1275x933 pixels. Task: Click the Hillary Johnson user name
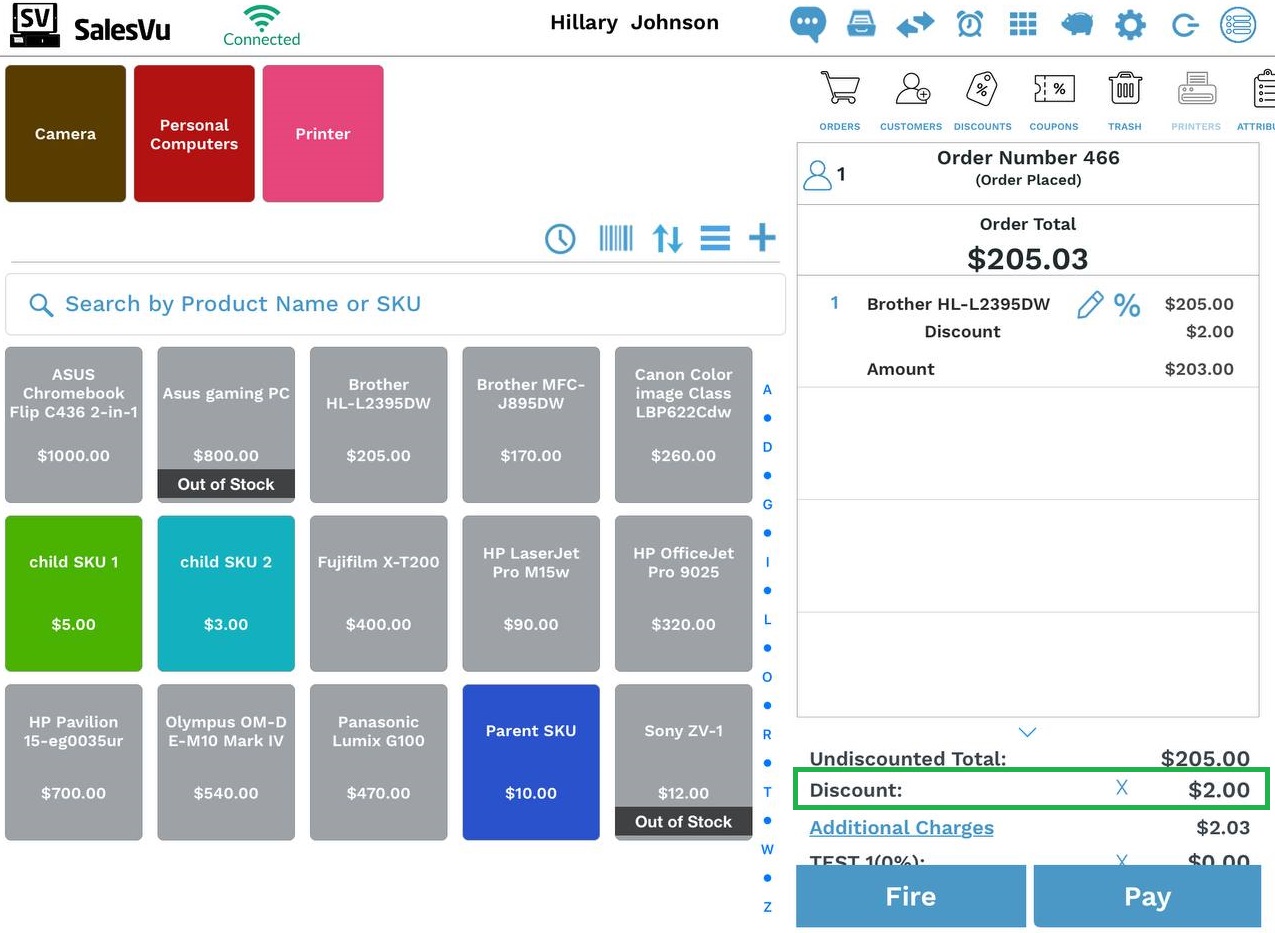point(634,22)
